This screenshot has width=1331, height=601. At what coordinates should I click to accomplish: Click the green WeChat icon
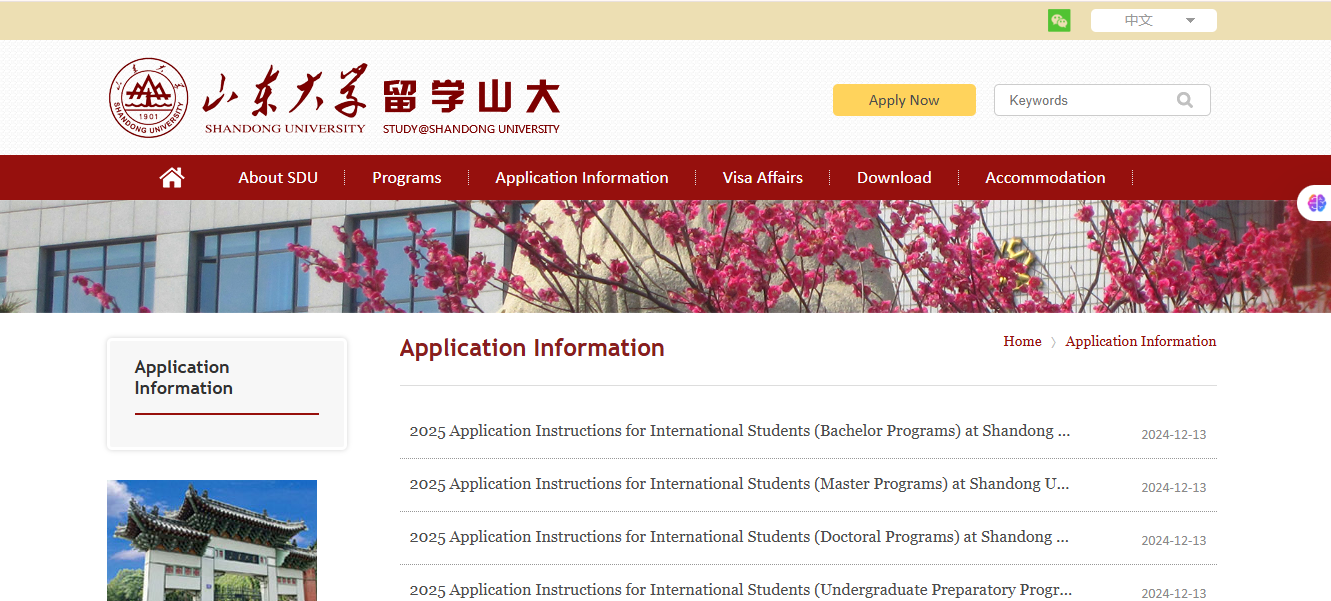[1059, 20]
